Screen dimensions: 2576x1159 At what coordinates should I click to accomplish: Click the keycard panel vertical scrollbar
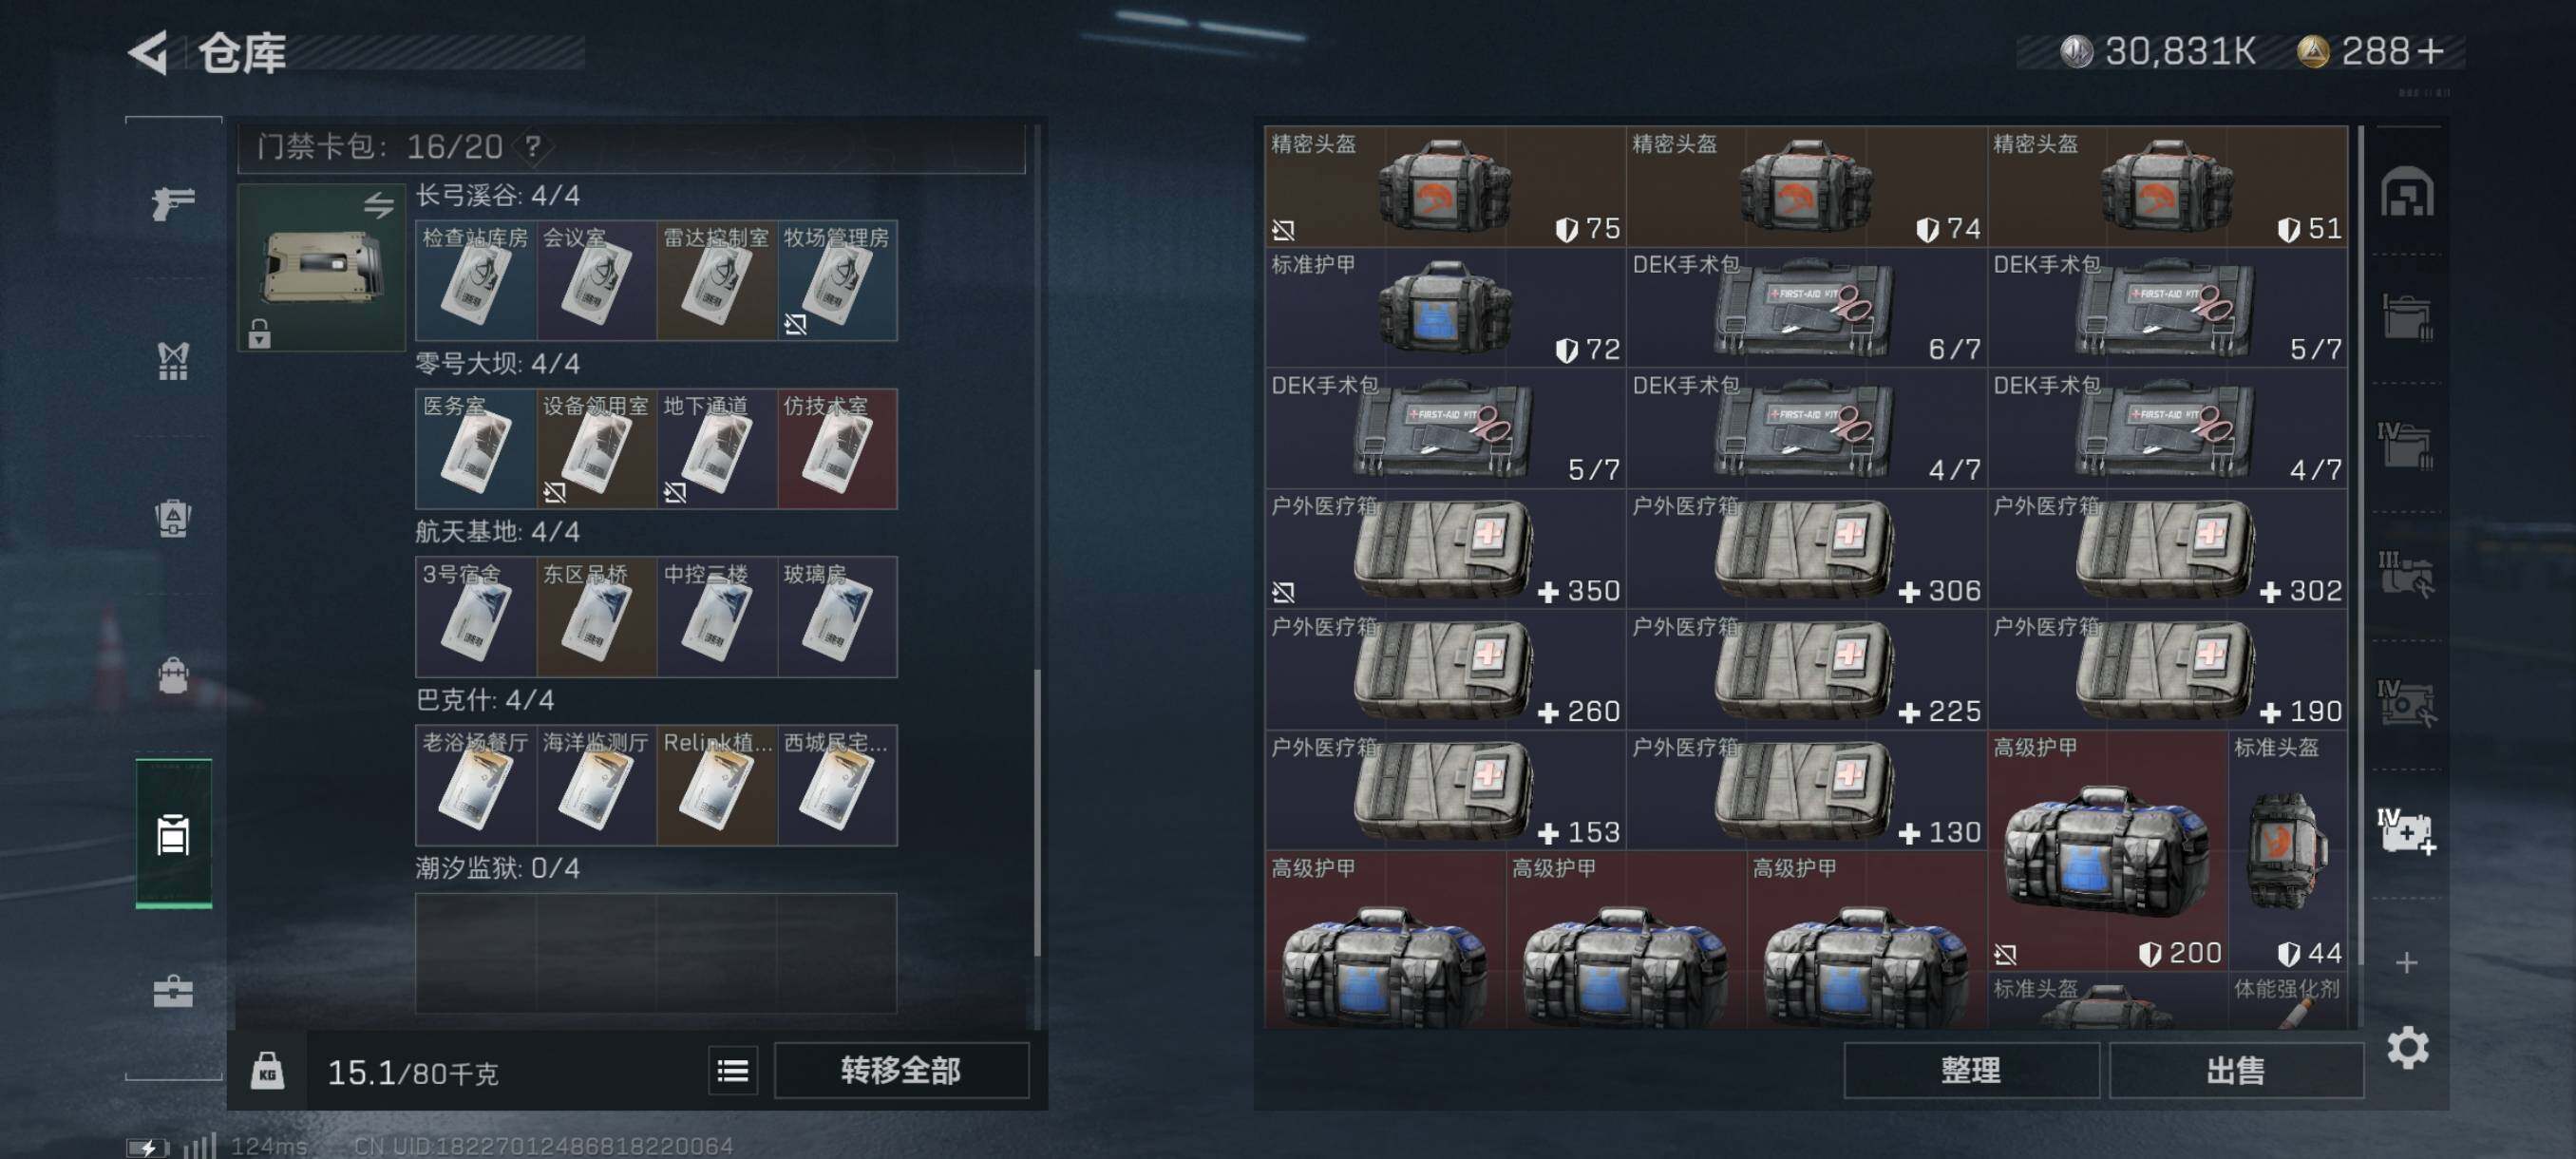tap(1037, 812)
